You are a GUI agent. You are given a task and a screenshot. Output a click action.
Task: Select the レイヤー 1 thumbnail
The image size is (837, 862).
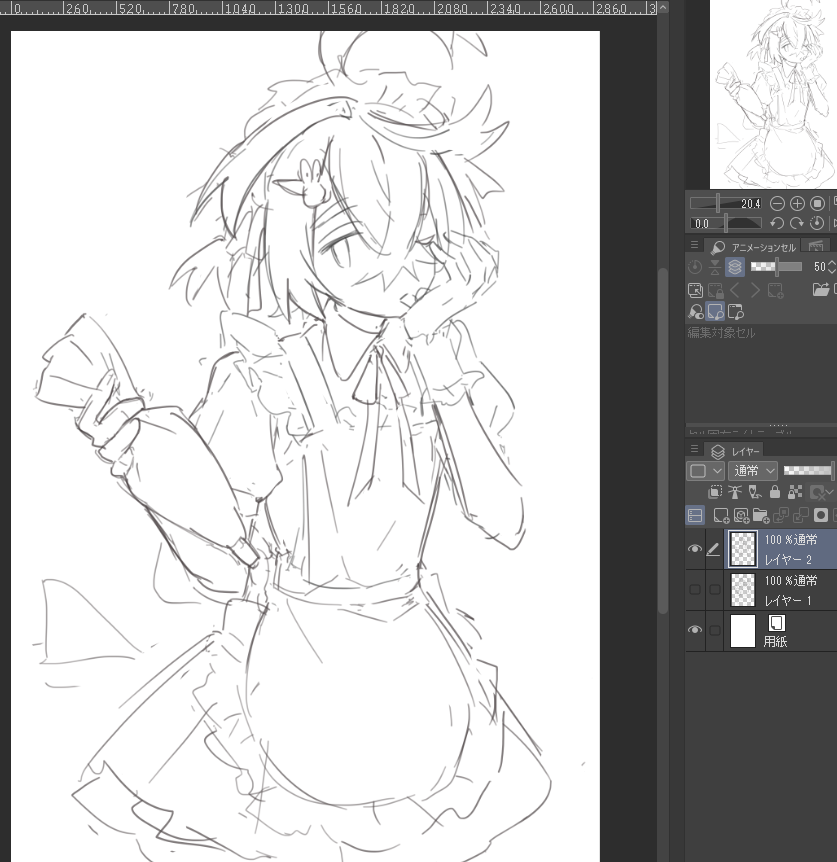tap(743, 589)
